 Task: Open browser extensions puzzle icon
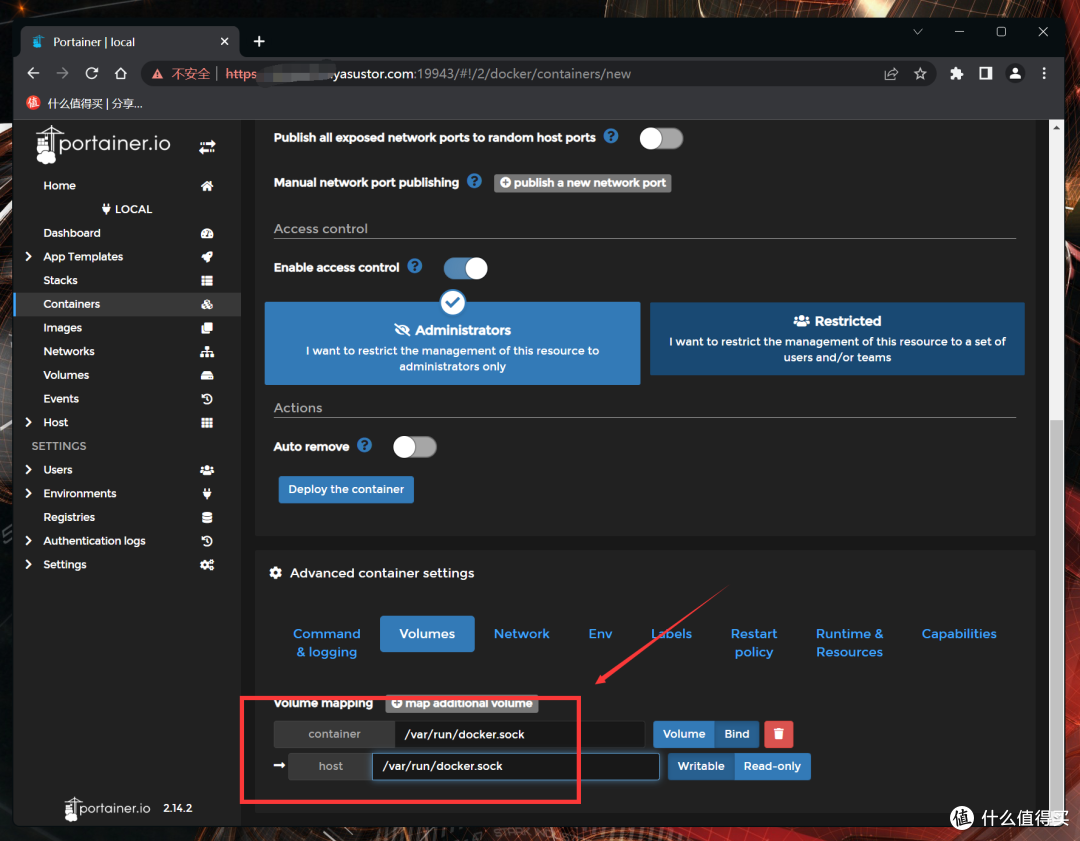click(x=956, y=74)
